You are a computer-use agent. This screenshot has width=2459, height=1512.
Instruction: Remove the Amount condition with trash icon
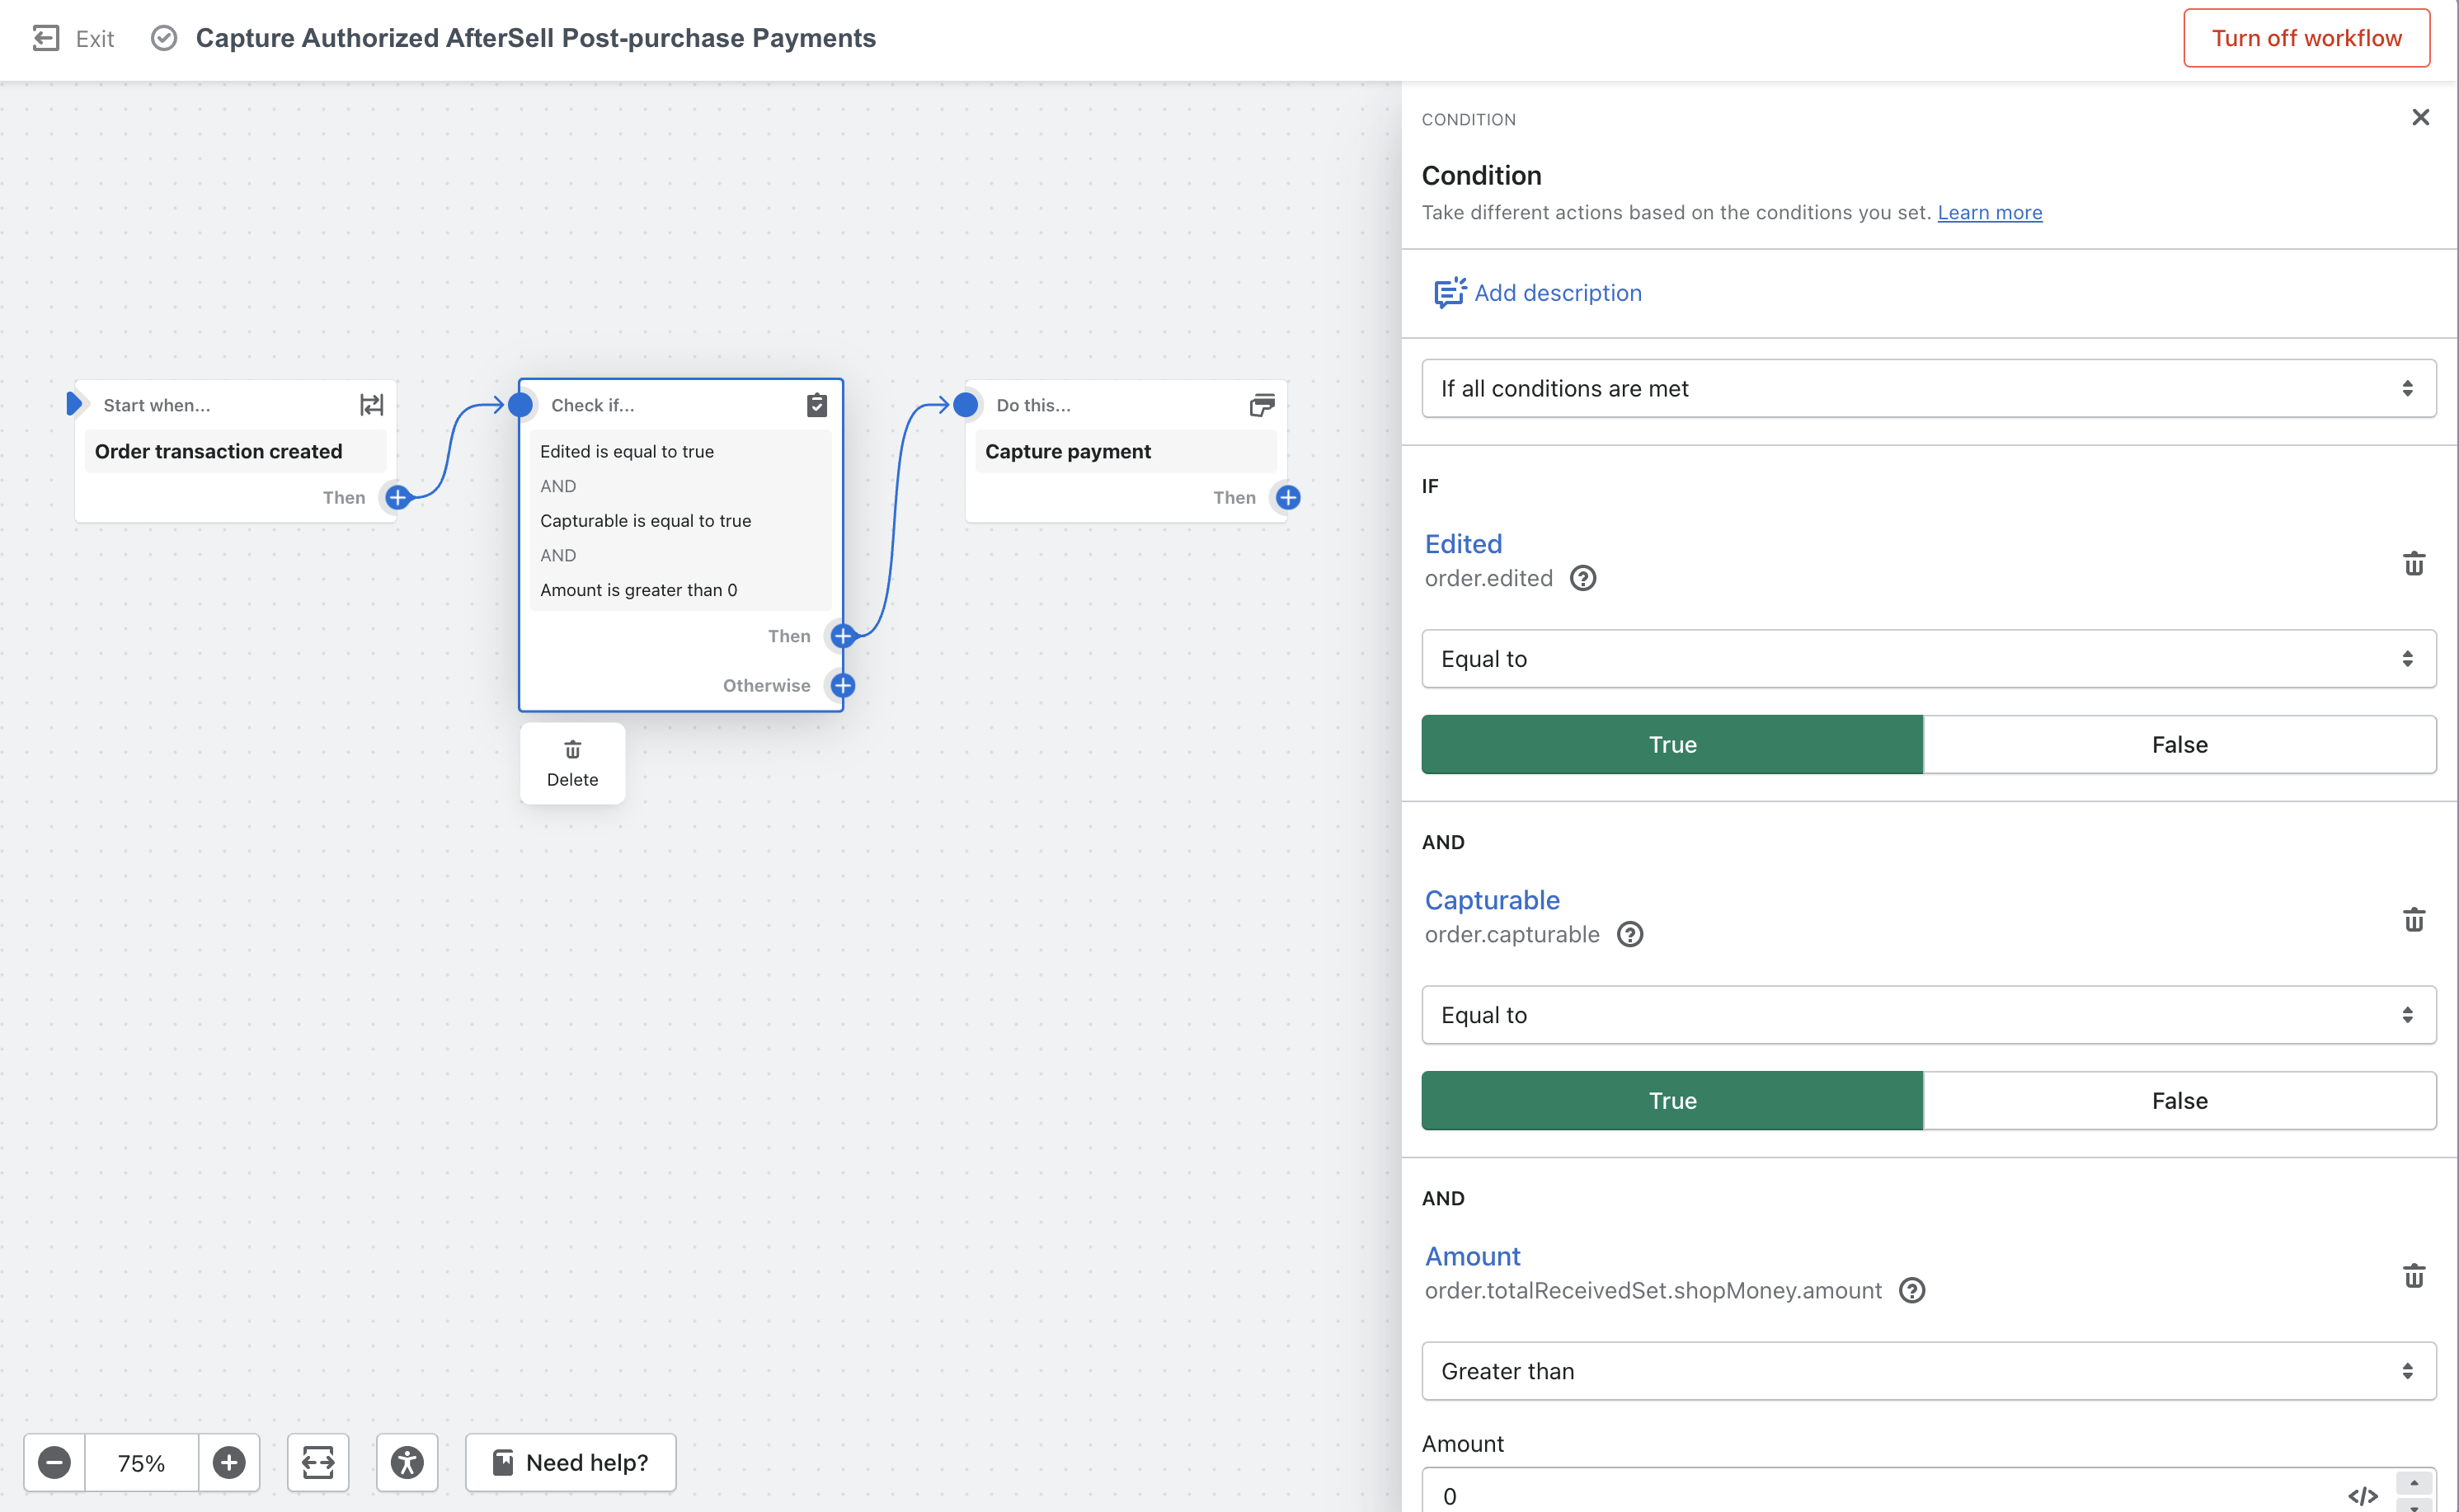click(2413, 1275)
